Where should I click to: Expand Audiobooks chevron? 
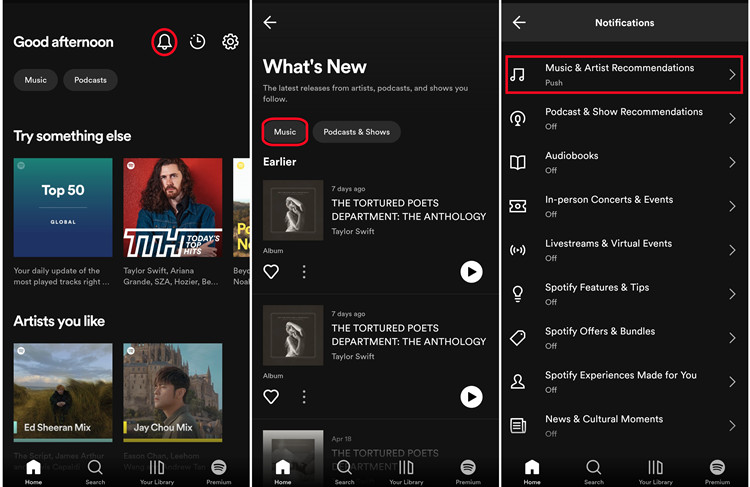[x=732, y=162]
